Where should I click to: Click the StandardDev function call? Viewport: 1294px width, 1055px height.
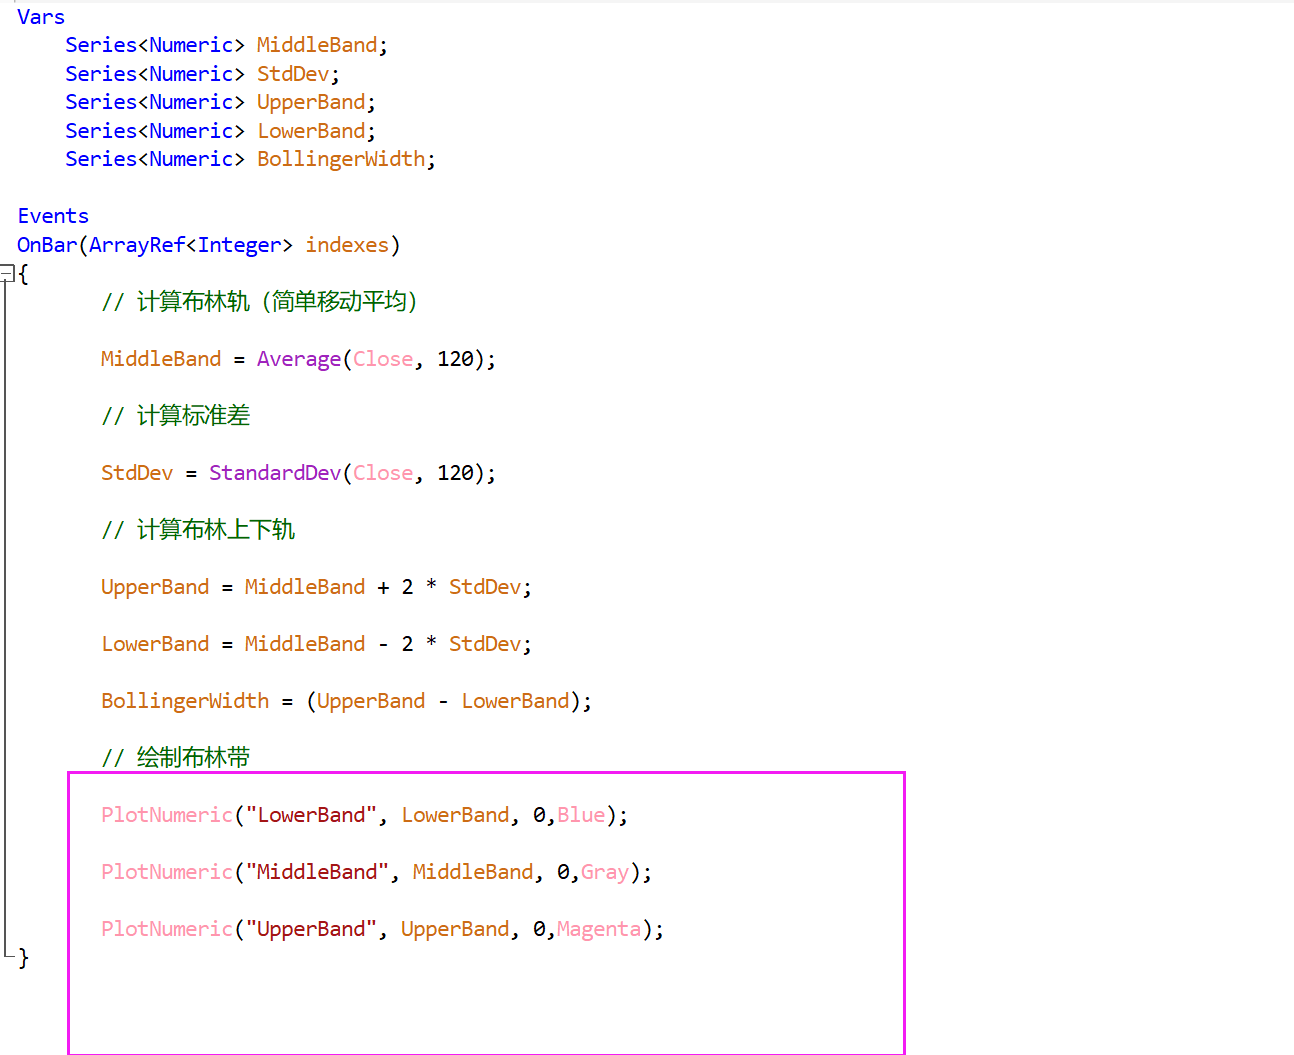(x=275, y=473)
